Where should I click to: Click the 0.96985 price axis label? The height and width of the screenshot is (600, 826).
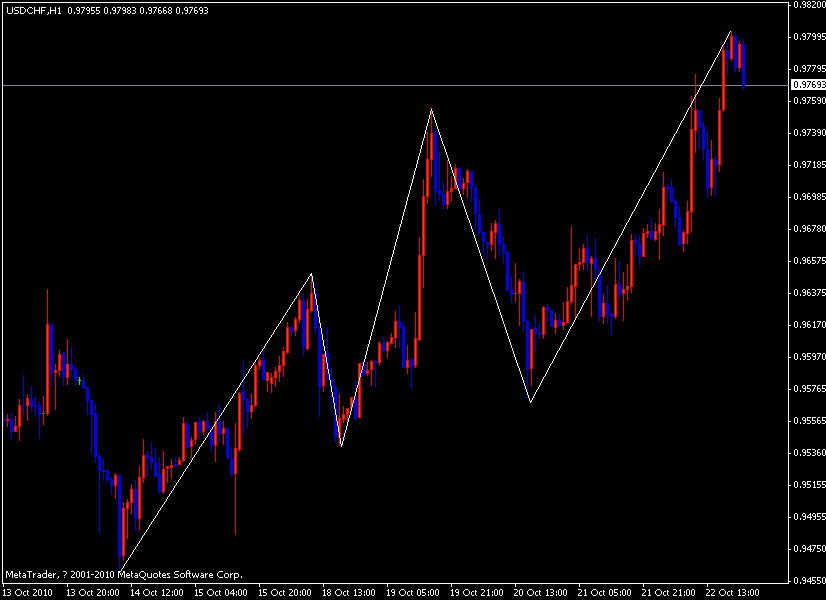(809, 197)
